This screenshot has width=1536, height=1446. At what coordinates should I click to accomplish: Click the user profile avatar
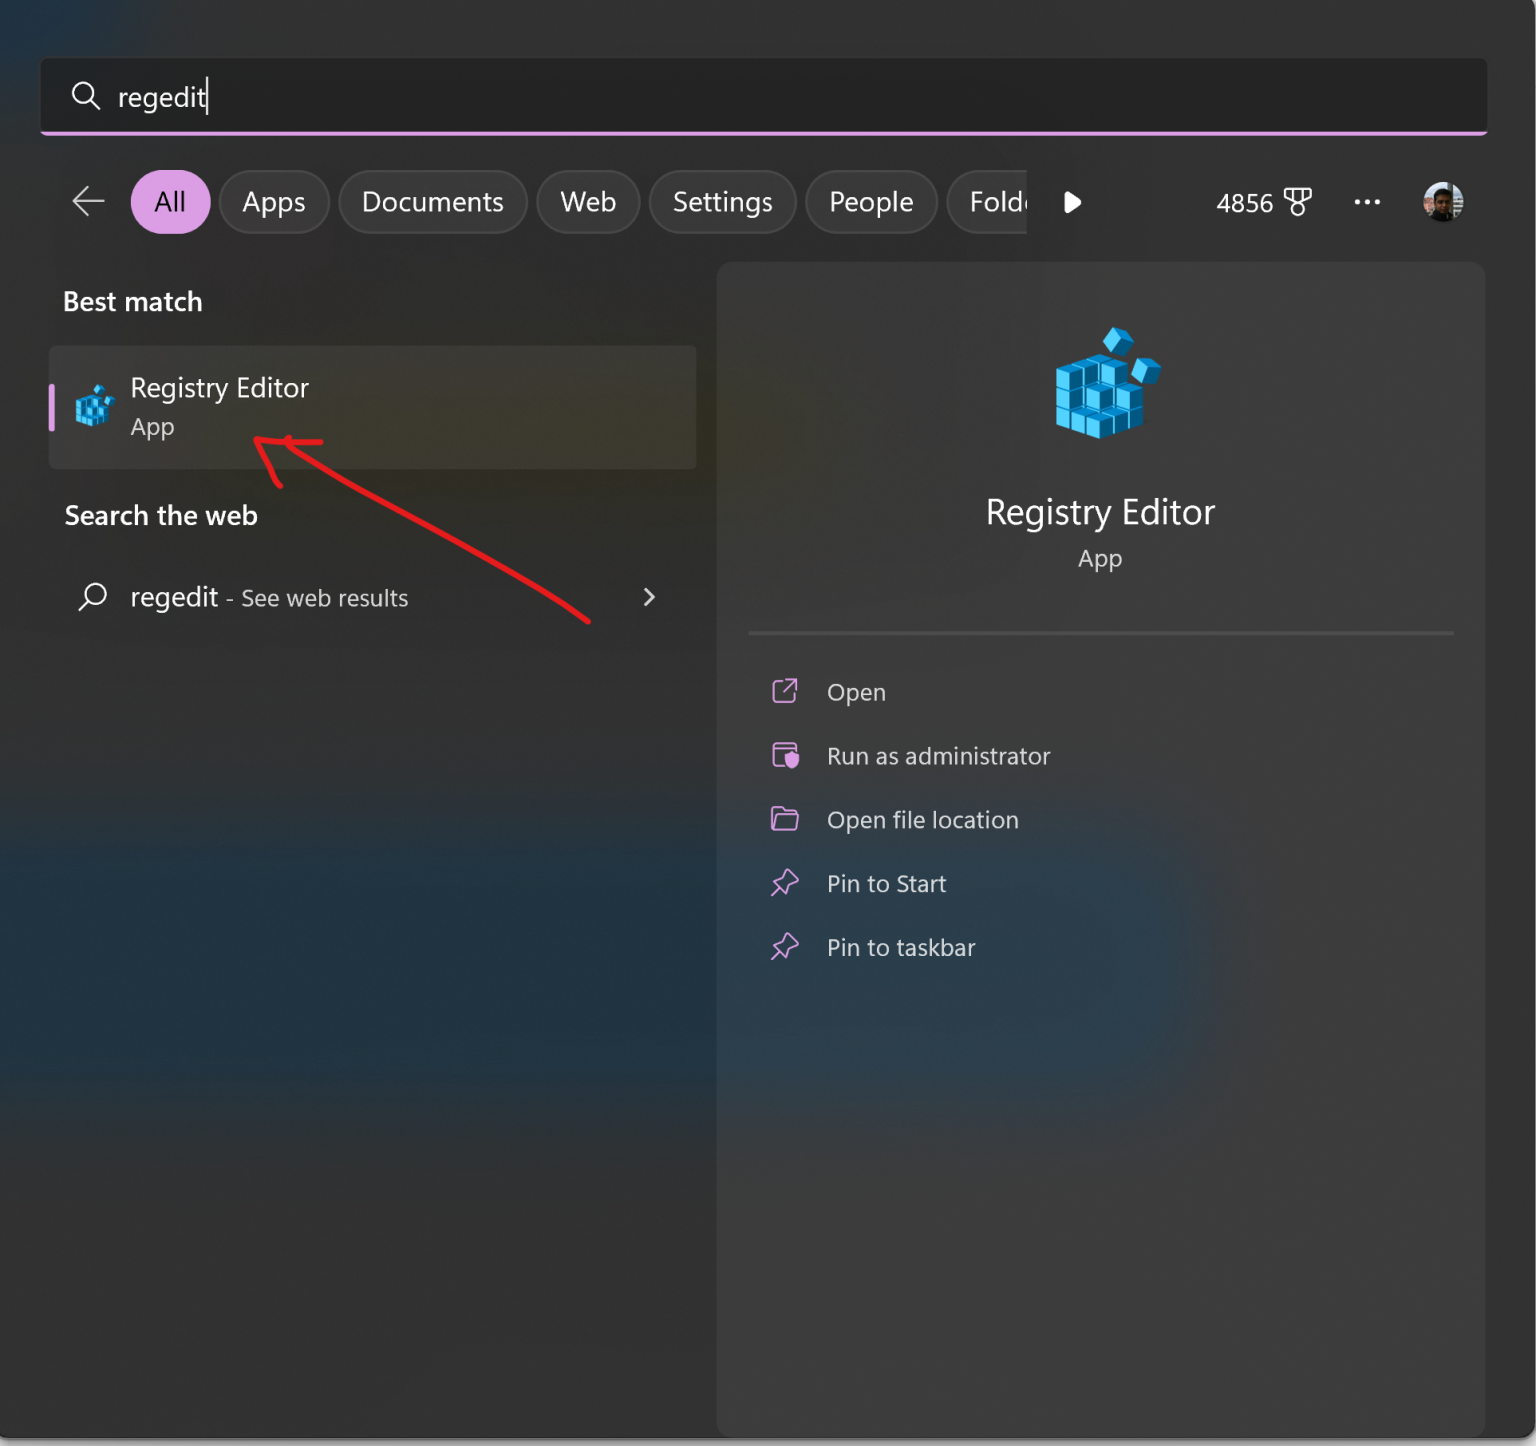(x=1442, y=202)
